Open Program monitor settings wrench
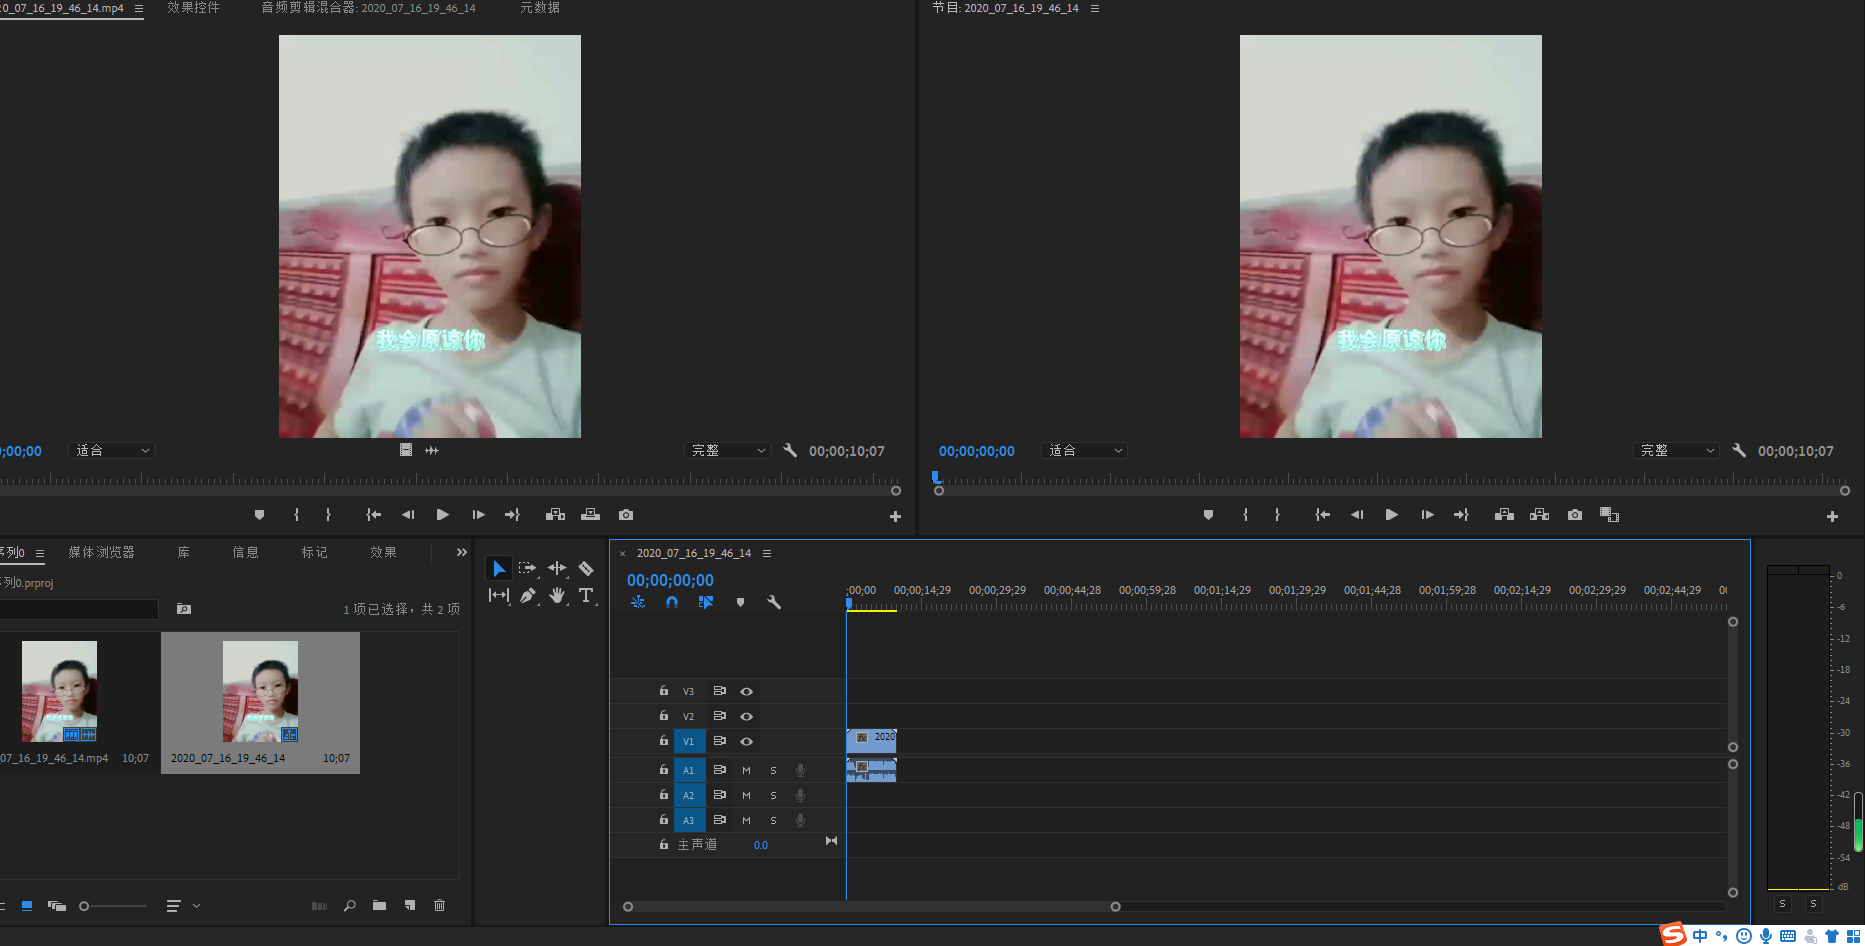 pos(1739,450)
